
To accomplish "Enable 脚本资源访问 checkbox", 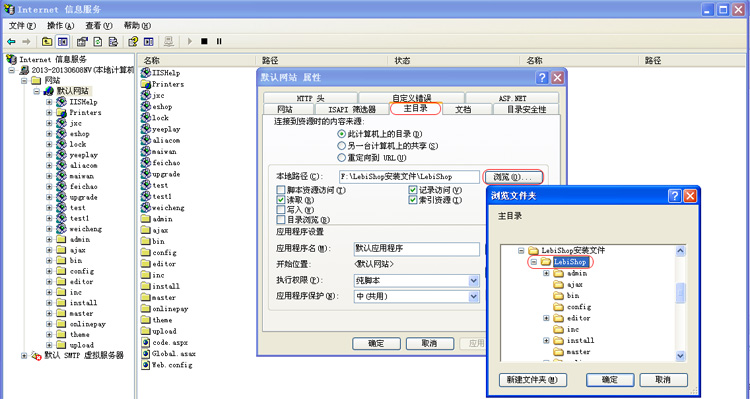I will tap(281, 190).
